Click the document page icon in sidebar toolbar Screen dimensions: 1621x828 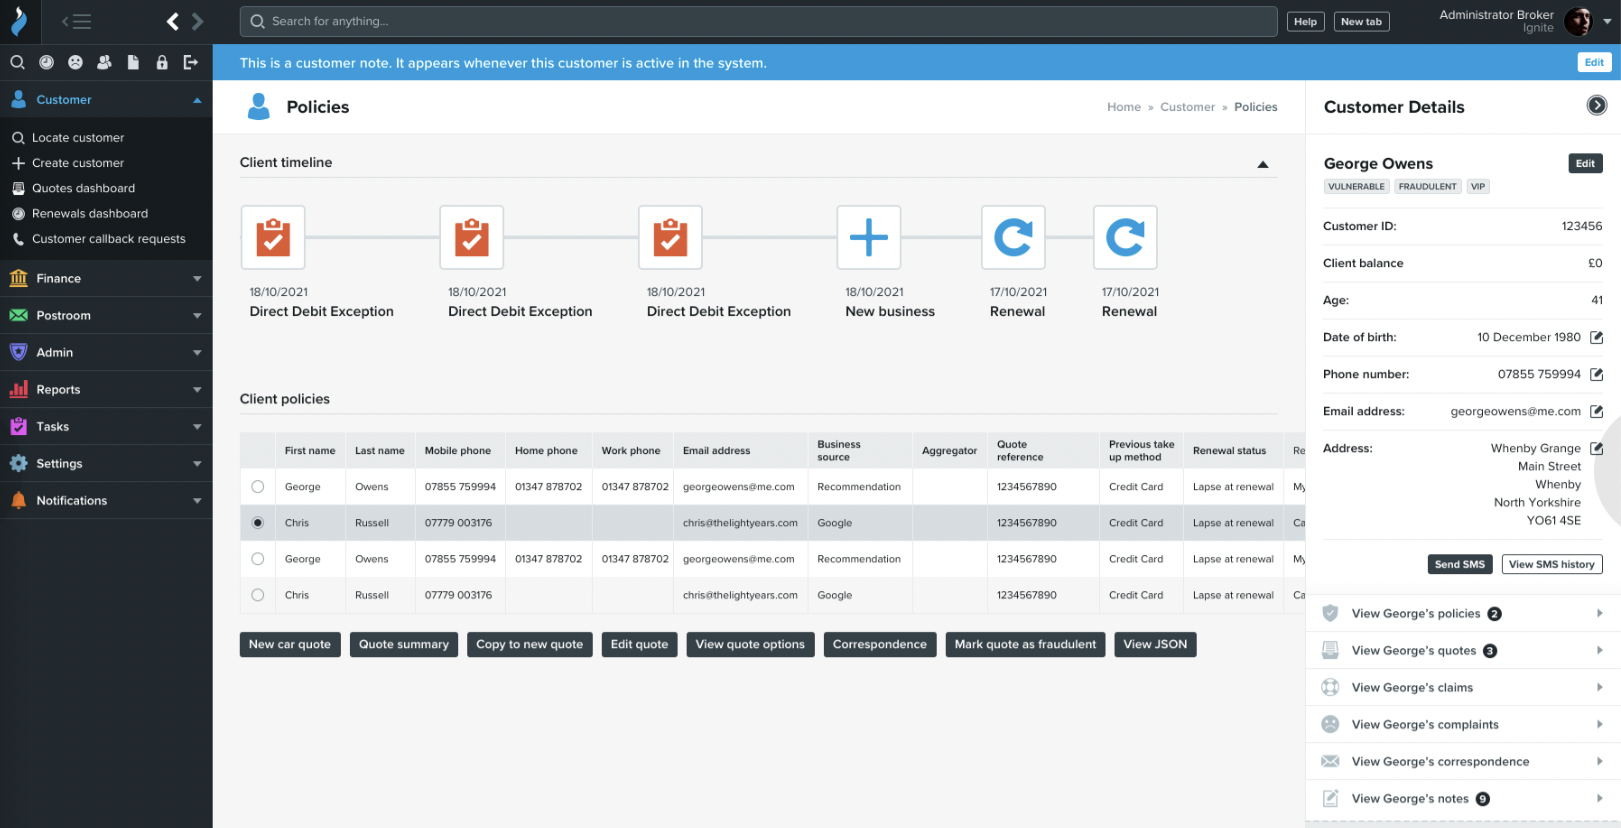click(x=133, y=62)
